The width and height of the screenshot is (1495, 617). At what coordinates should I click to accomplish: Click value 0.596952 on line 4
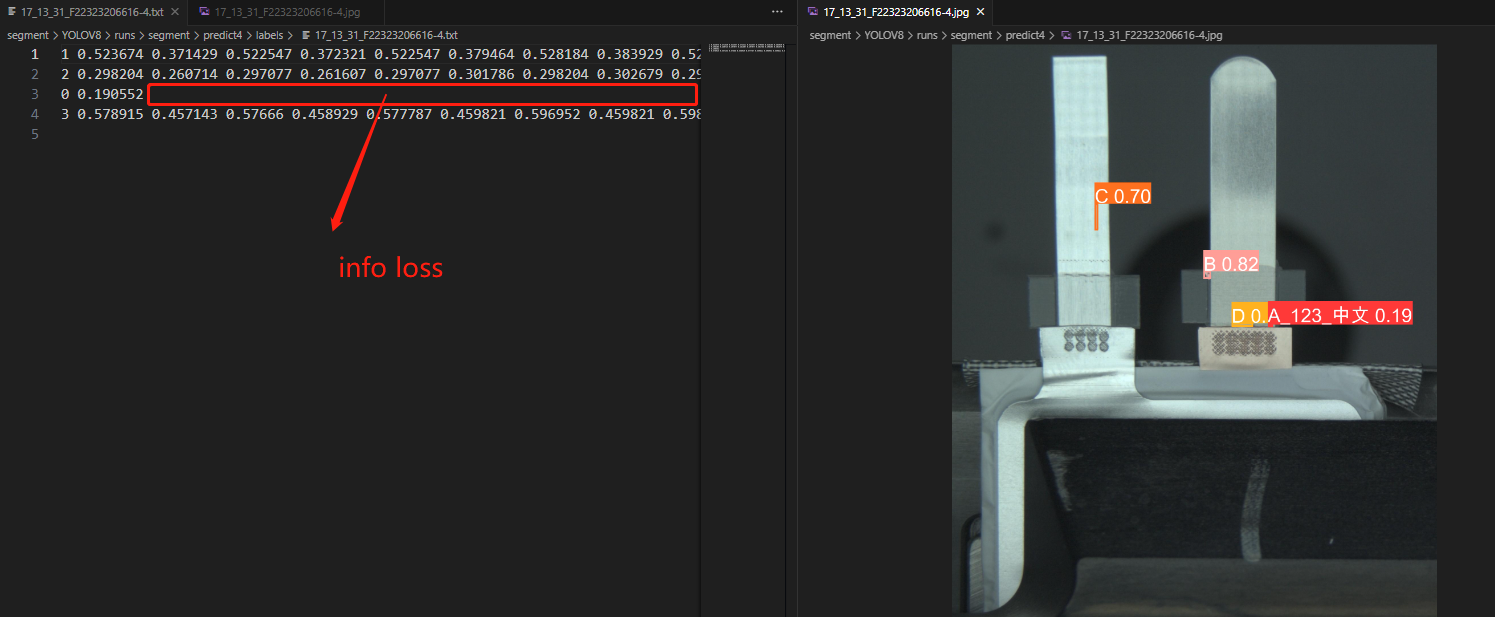tap(547, 114)
